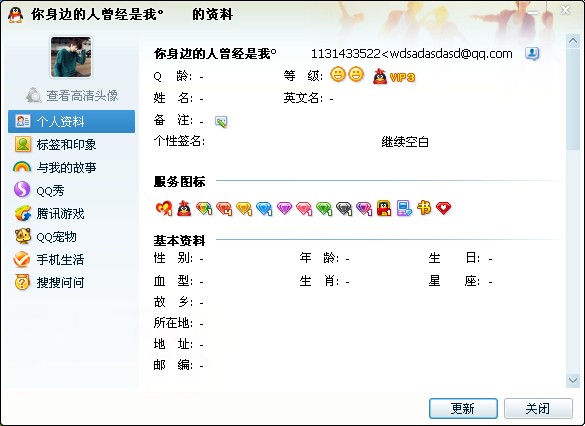Click the first smiley level icon
Viewport: 585px width, 426px height.
pyautogui.click(x=338, y=74)
